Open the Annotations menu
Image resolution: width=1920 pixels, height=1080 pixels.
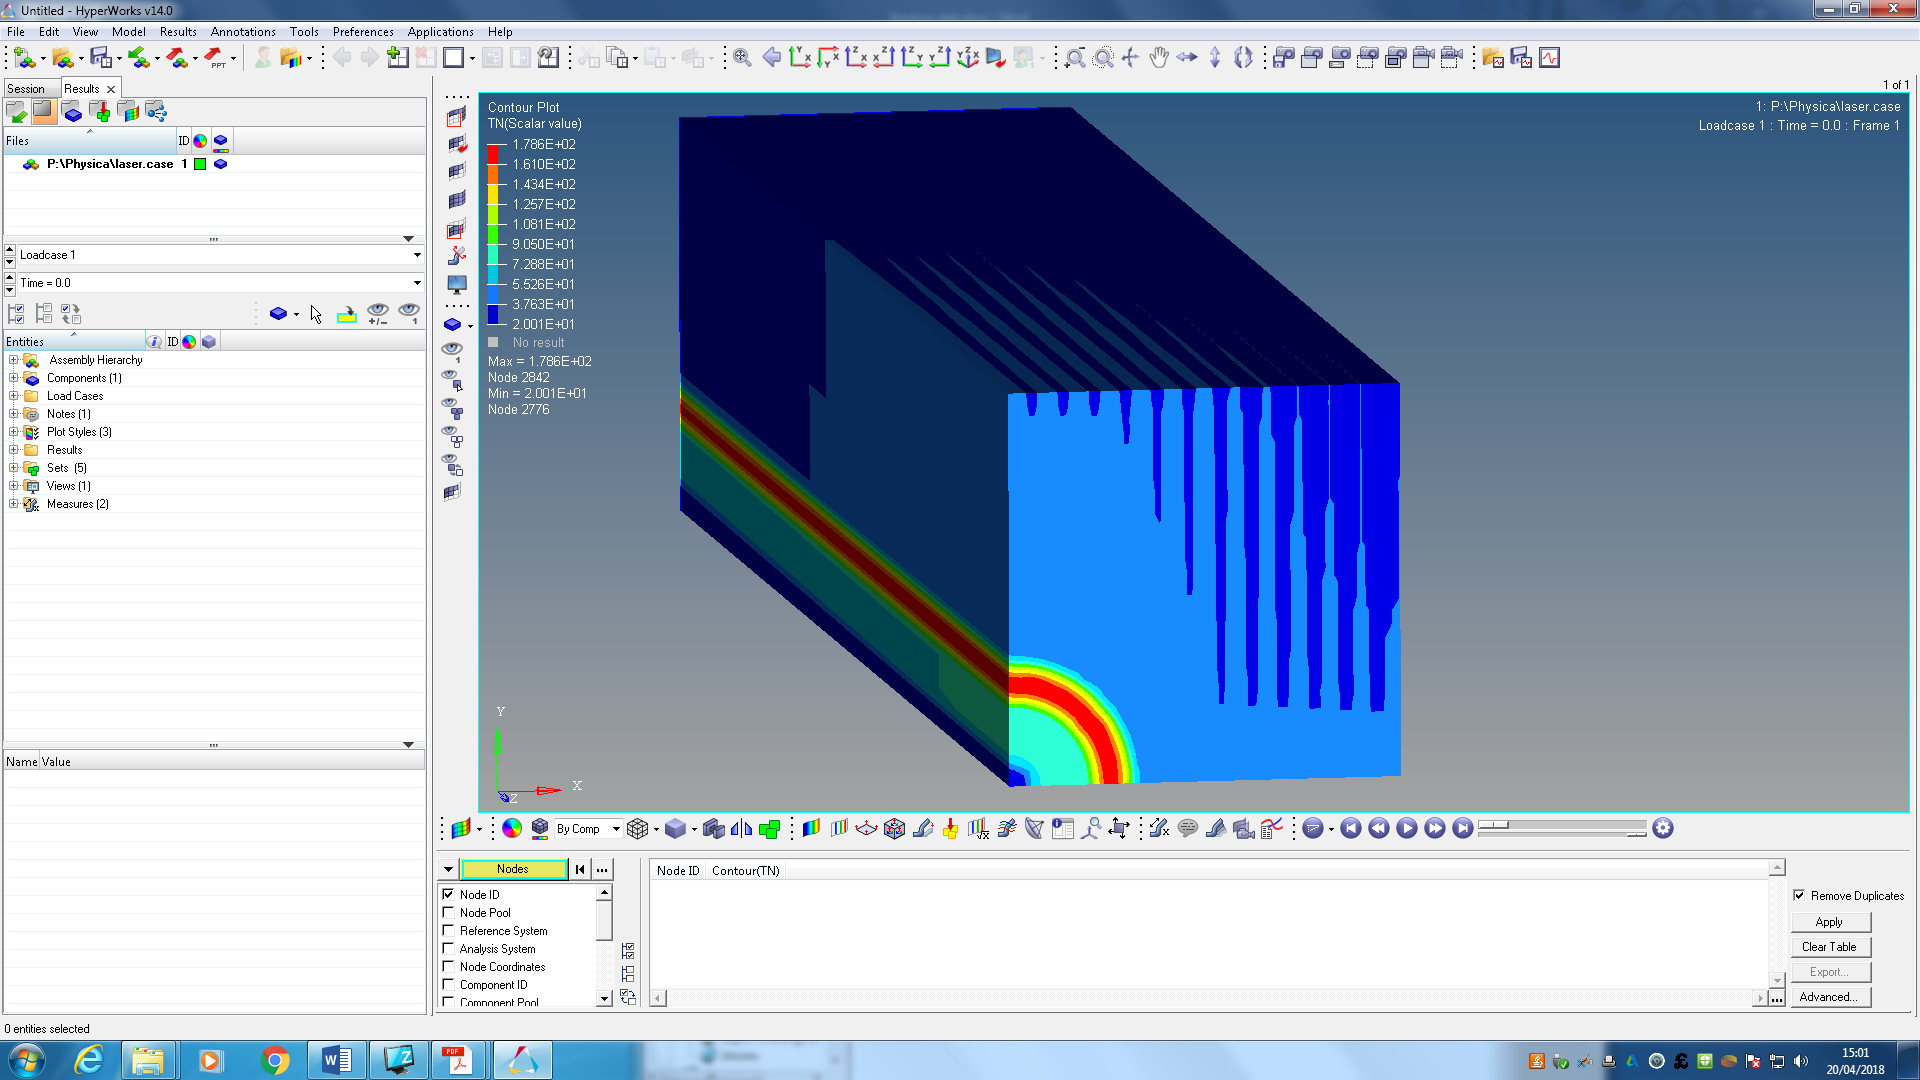(242, 32)
